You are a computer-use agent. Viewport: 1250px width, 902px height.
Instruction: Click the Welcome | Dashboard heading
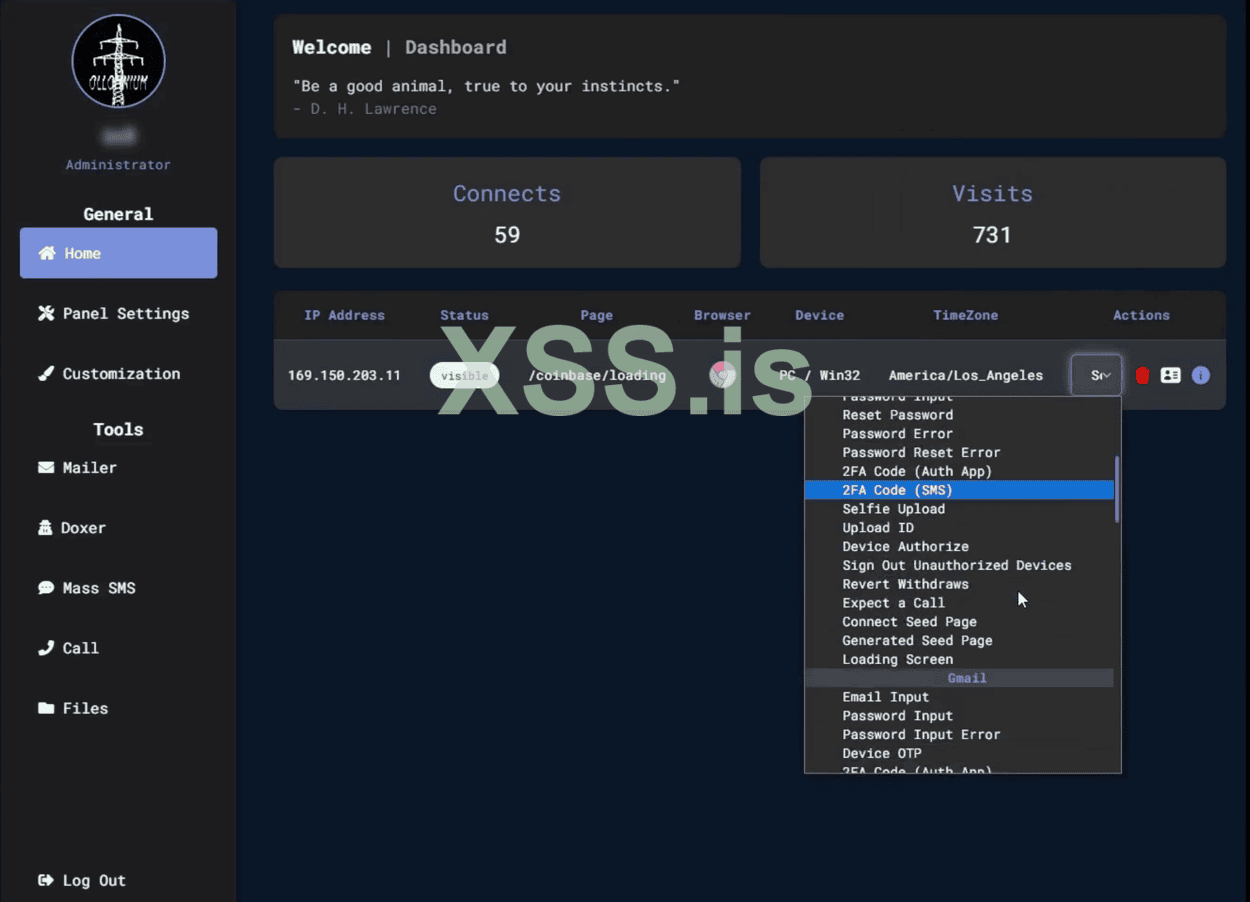399,47
